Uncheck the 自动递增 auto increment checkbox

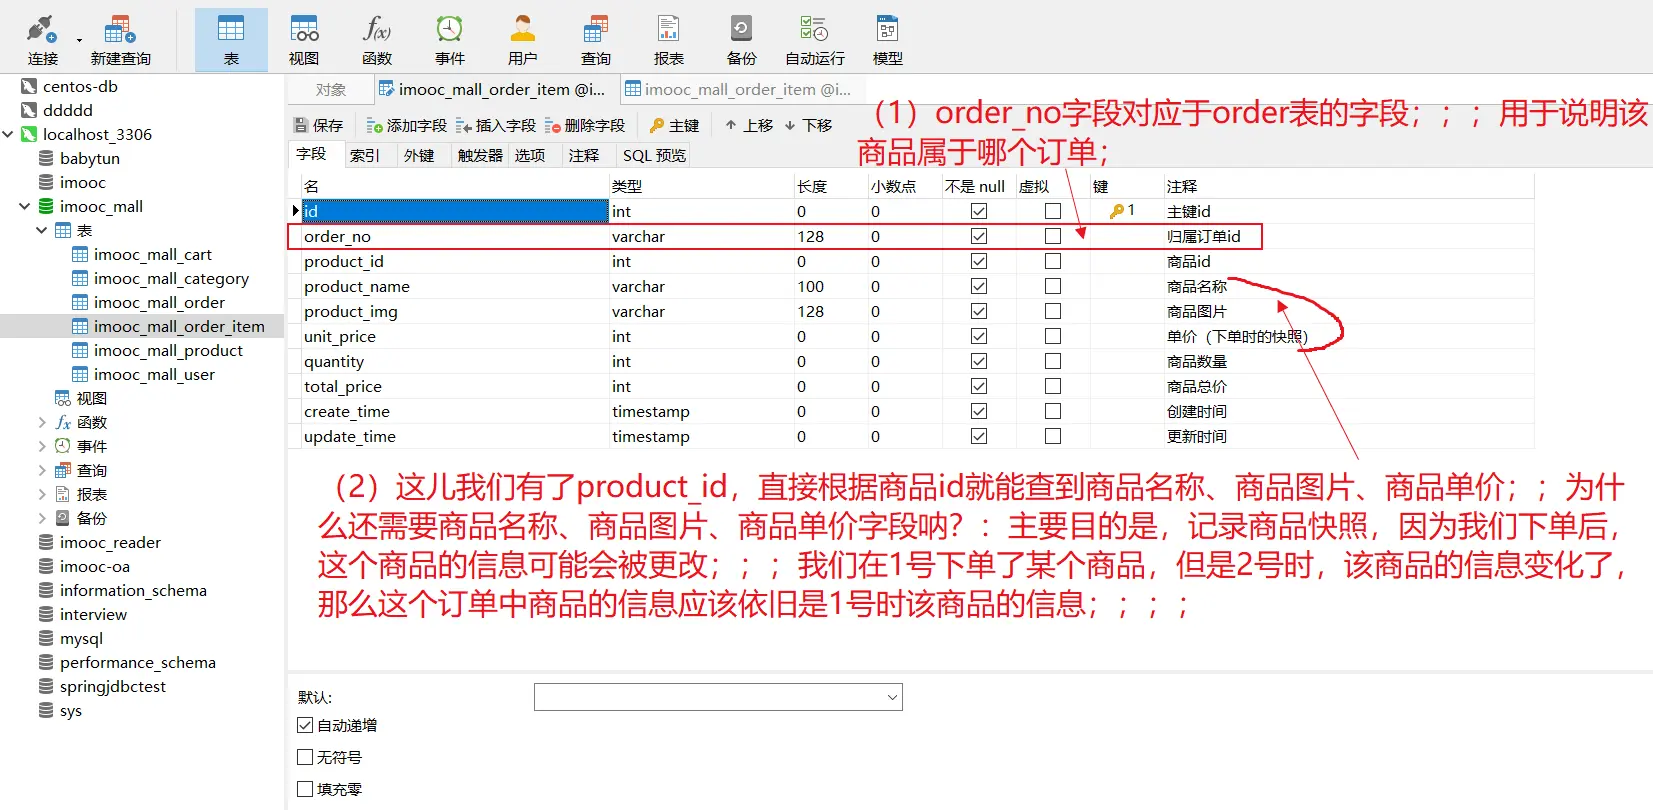305,725
